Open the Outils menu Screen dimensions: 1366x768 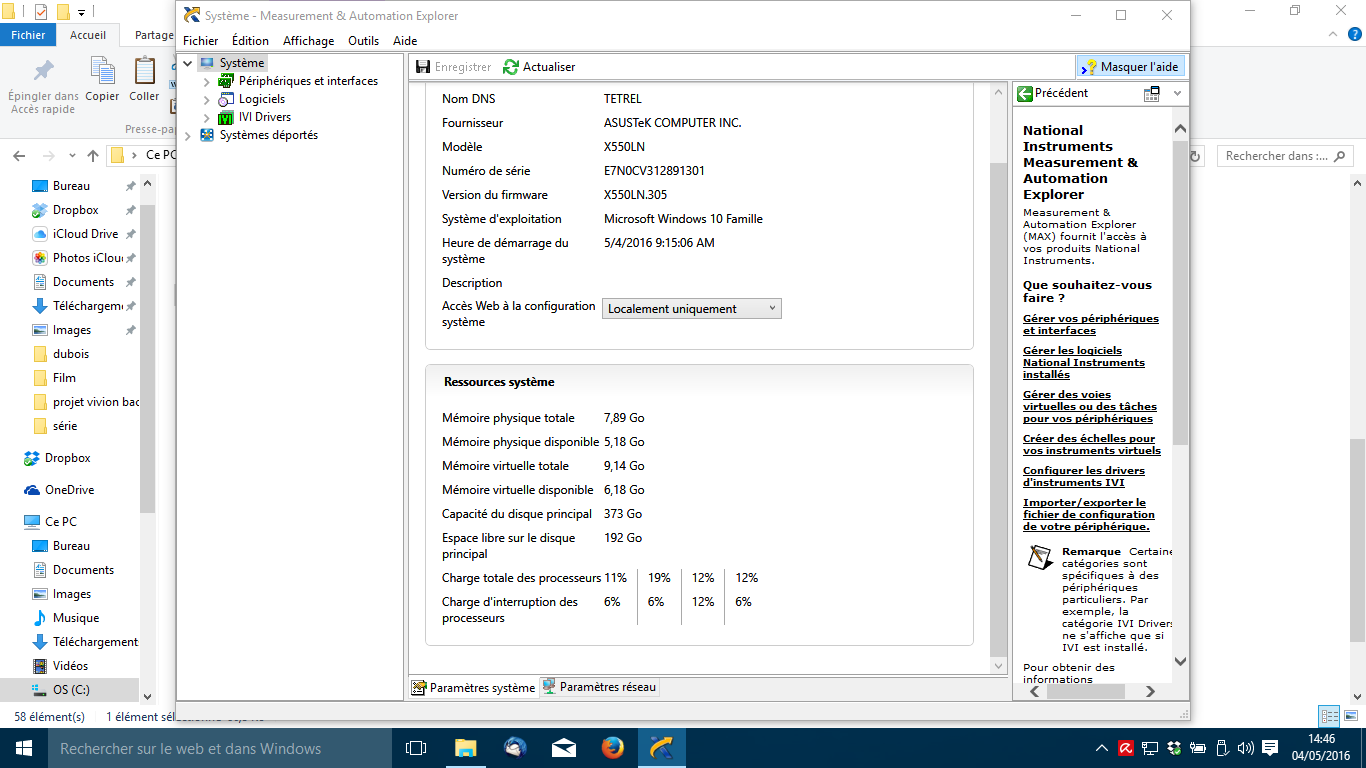click(364, 41)
